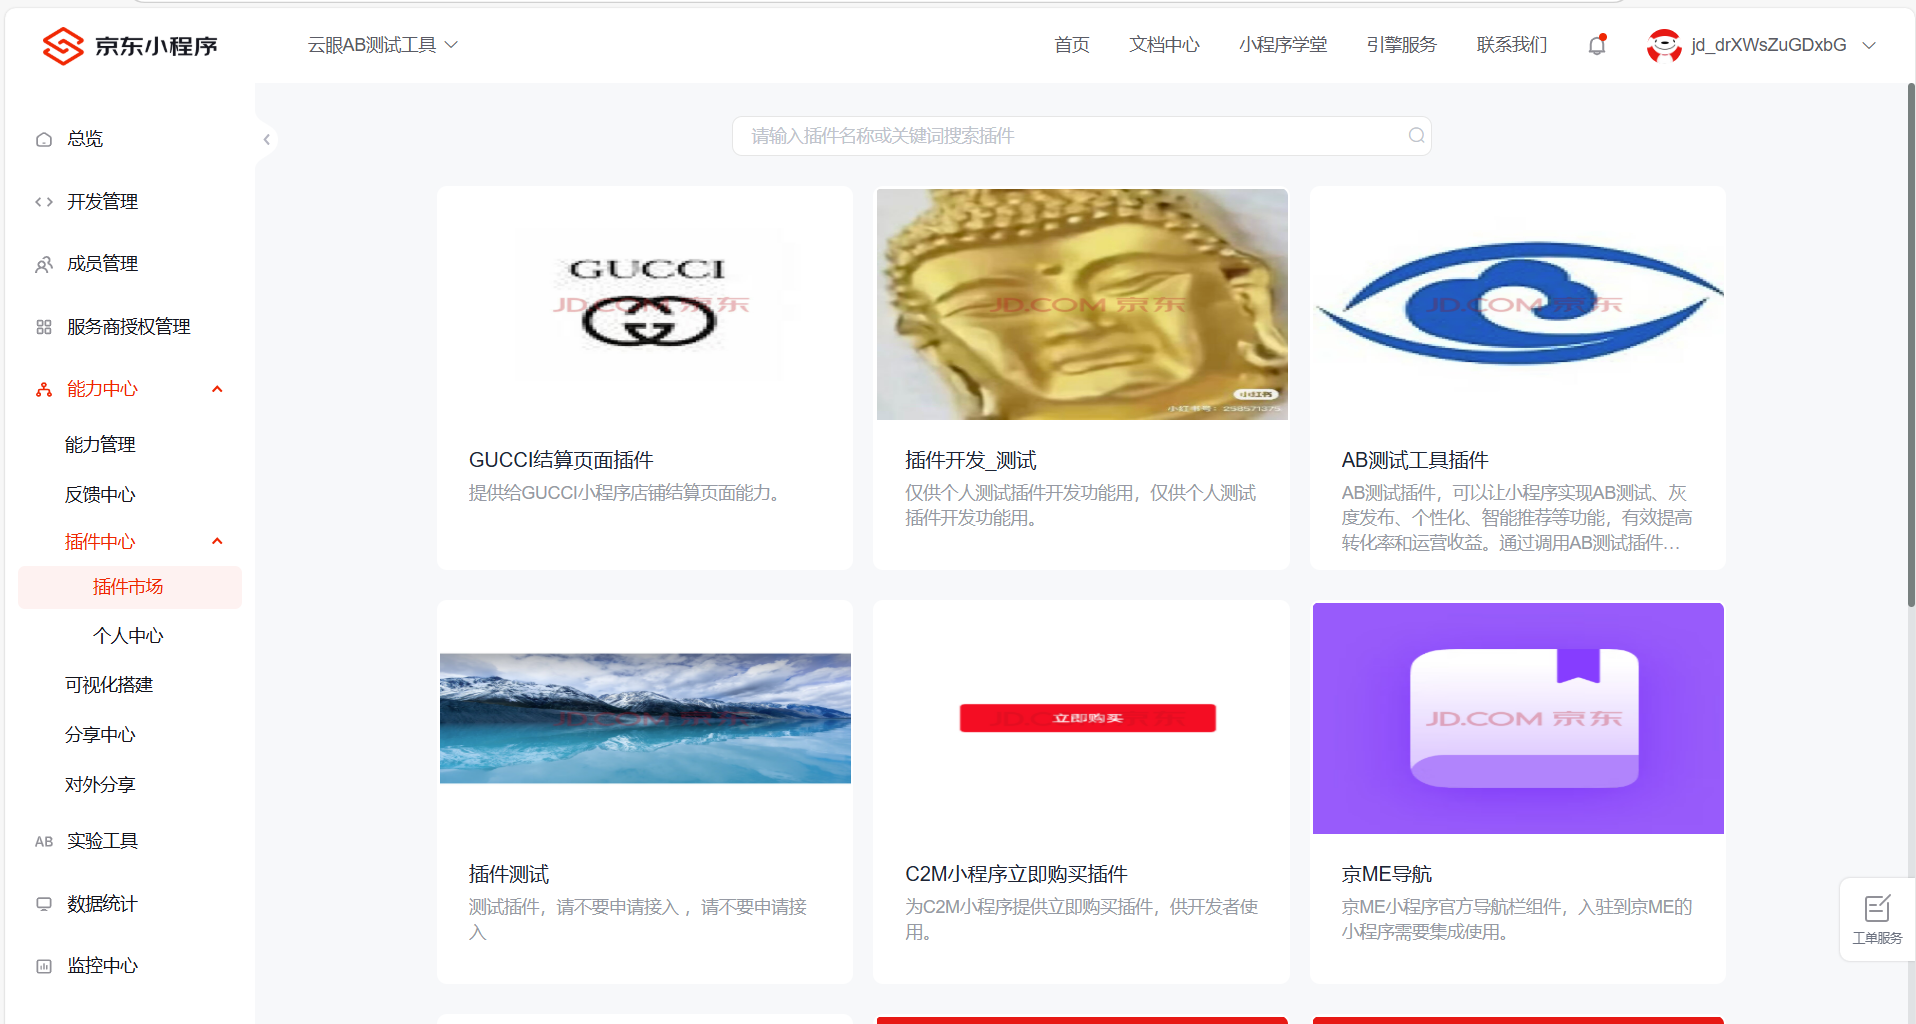Image resolution: width=1916 pixels, height=1024 pixels.
Task: Click the GUCCI logo thumbnail
Action: (x=646, y=304)
